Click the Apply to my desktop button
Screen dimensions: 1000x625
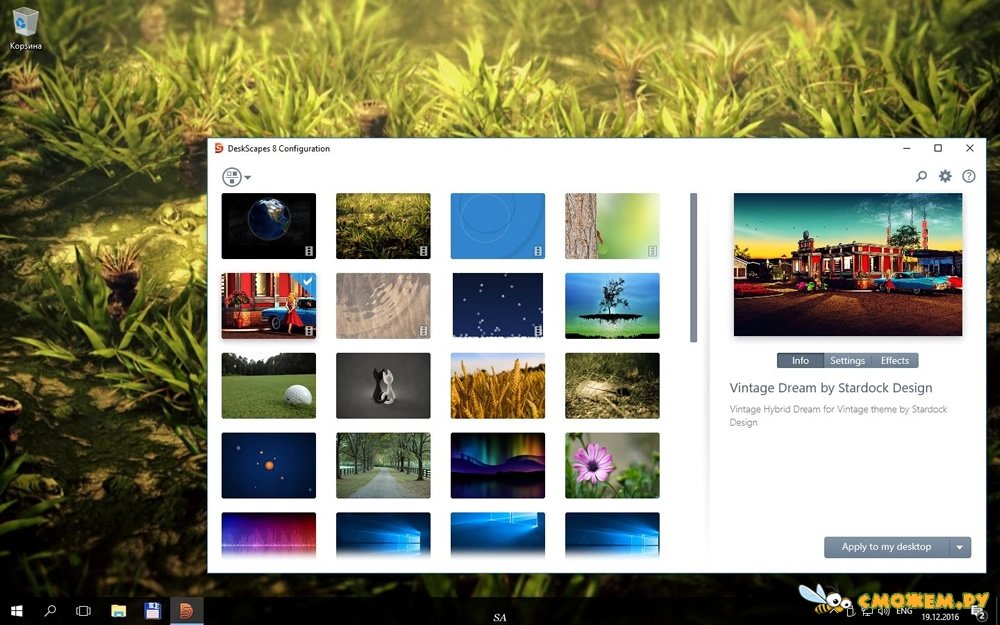point(886,547)
